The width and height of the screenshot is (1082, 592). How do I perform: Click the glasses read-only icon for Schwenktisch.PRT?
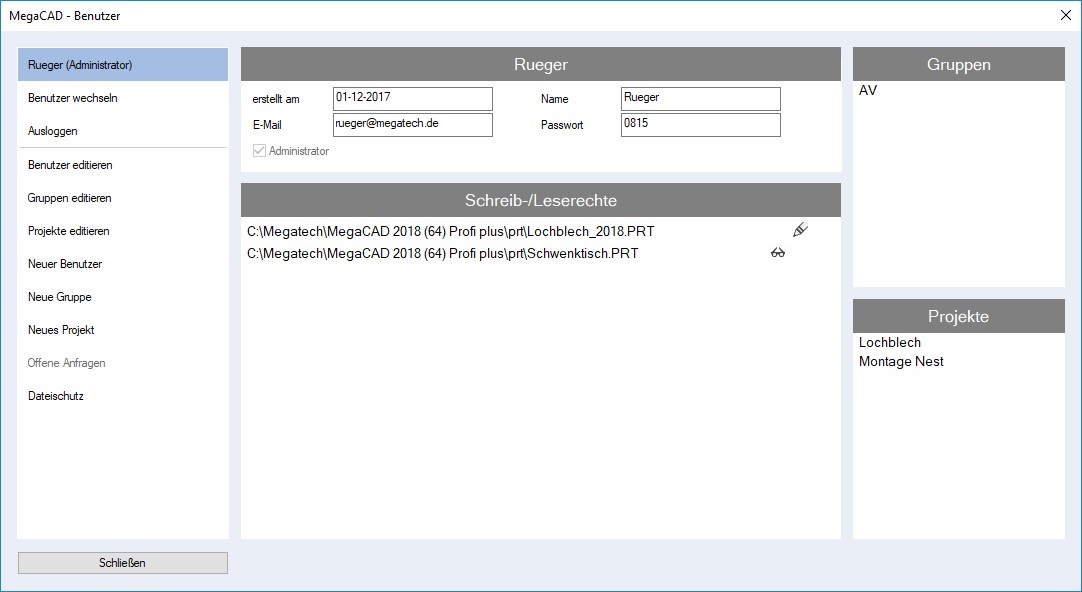pos(777,254)
